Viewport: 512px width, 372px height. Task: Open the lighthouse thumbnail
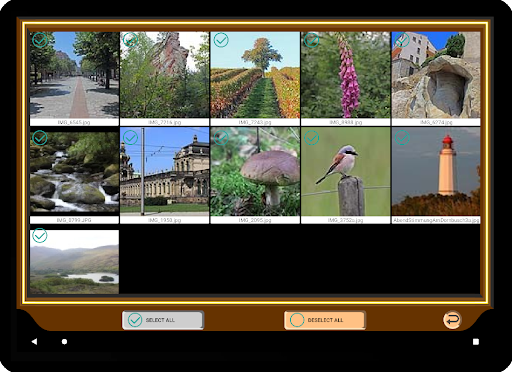[x=436, y=172]
